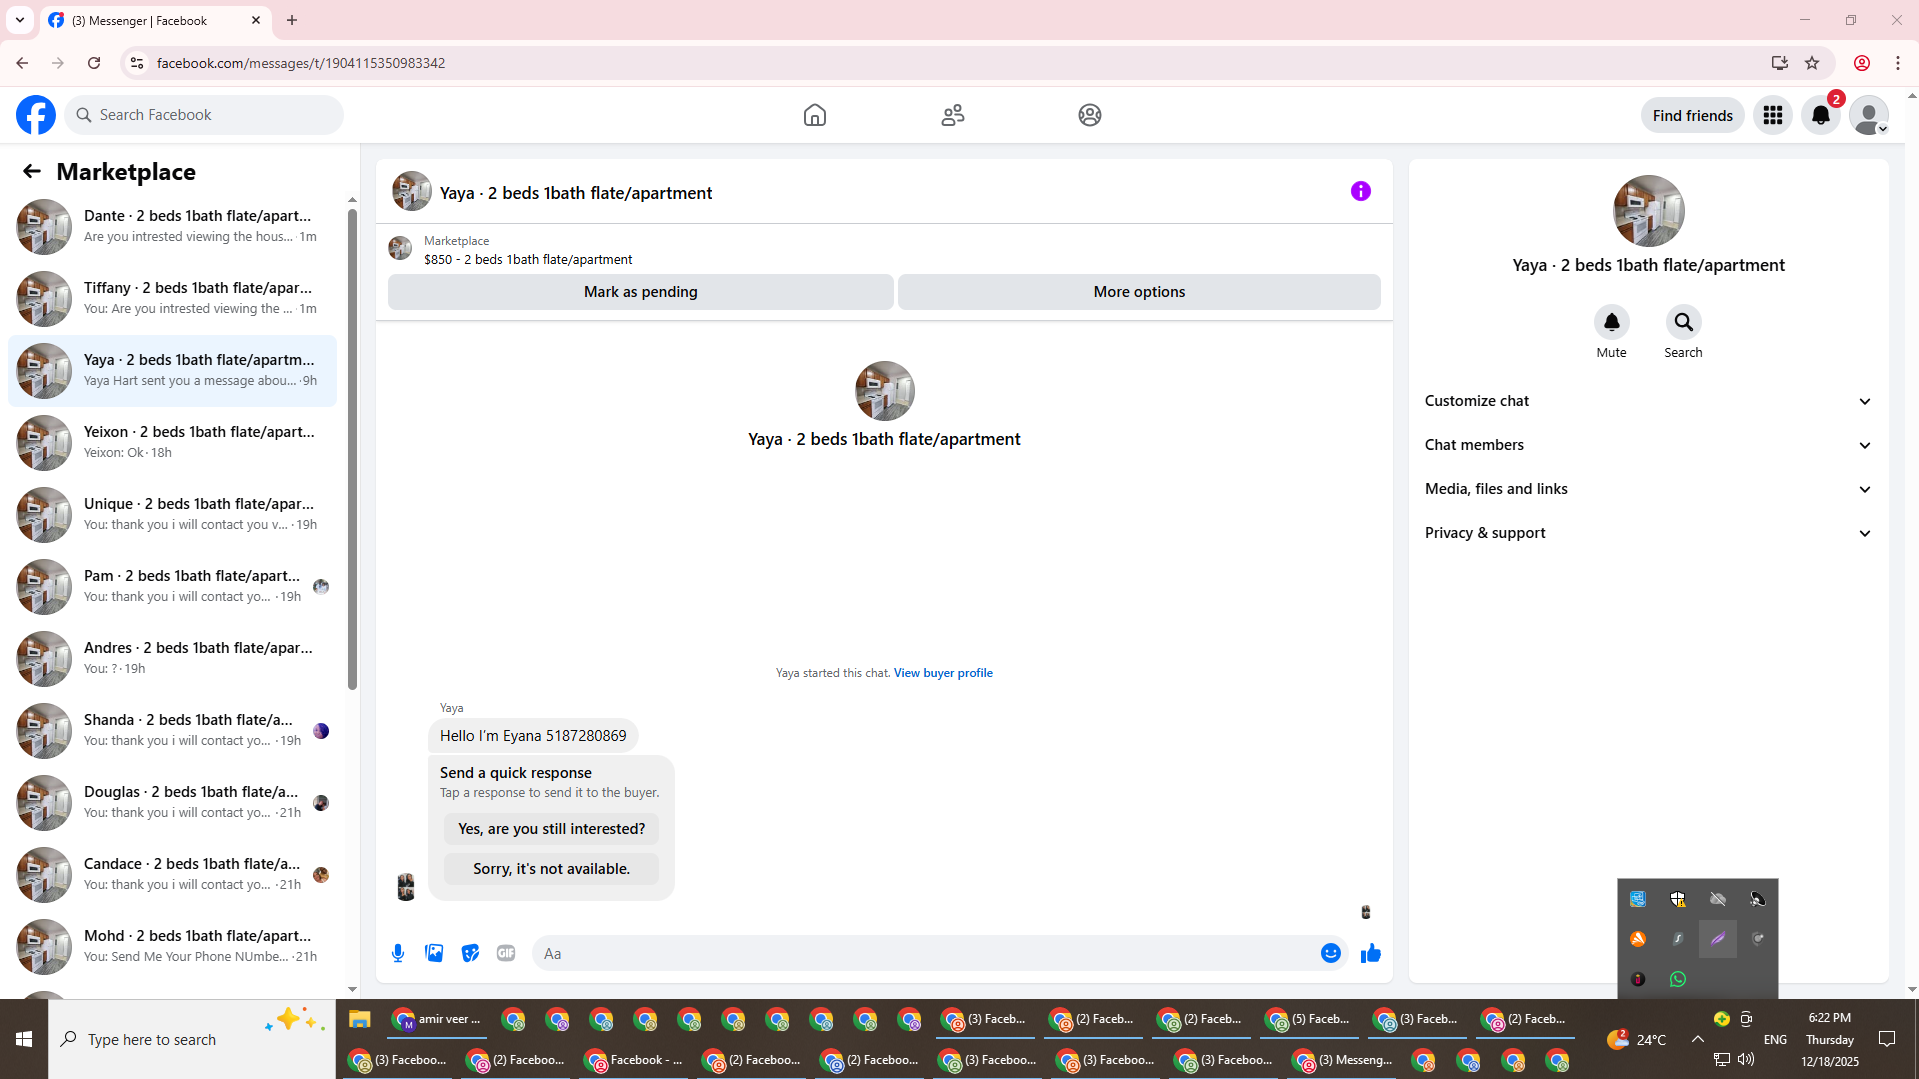Open the emoji picker in message box
Viewport: 1919px width, 1079px height.
(x=1330, y=953)
